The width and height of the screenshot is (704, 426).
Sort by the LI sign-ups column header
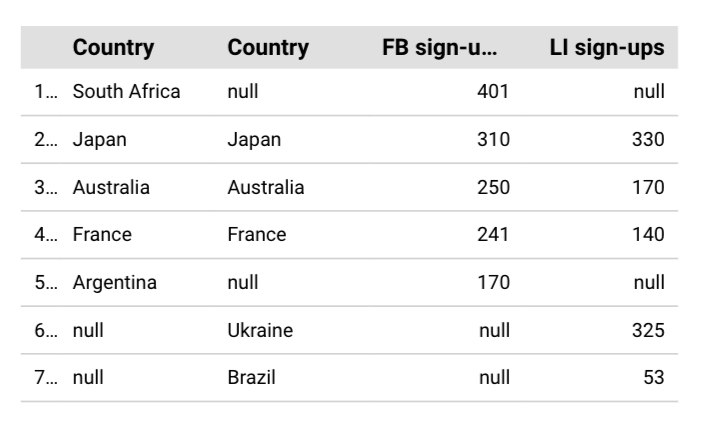[x=607, y=48]
